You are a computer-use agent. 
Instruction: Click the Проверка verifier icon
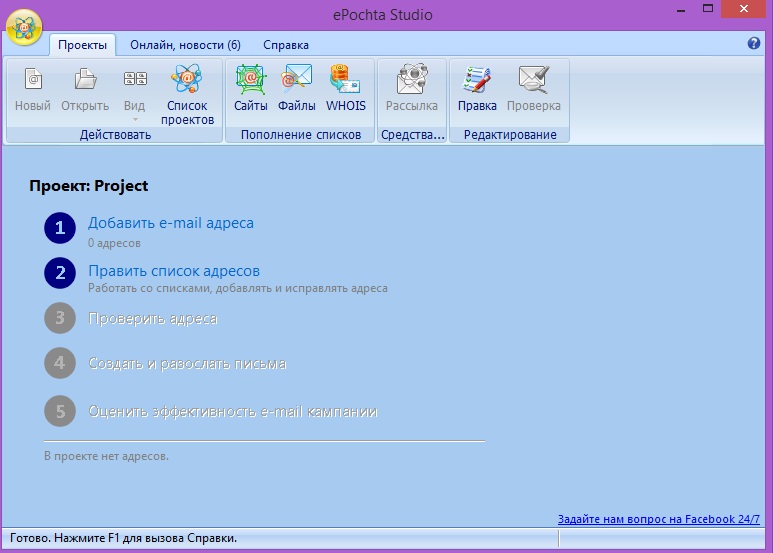533,89
